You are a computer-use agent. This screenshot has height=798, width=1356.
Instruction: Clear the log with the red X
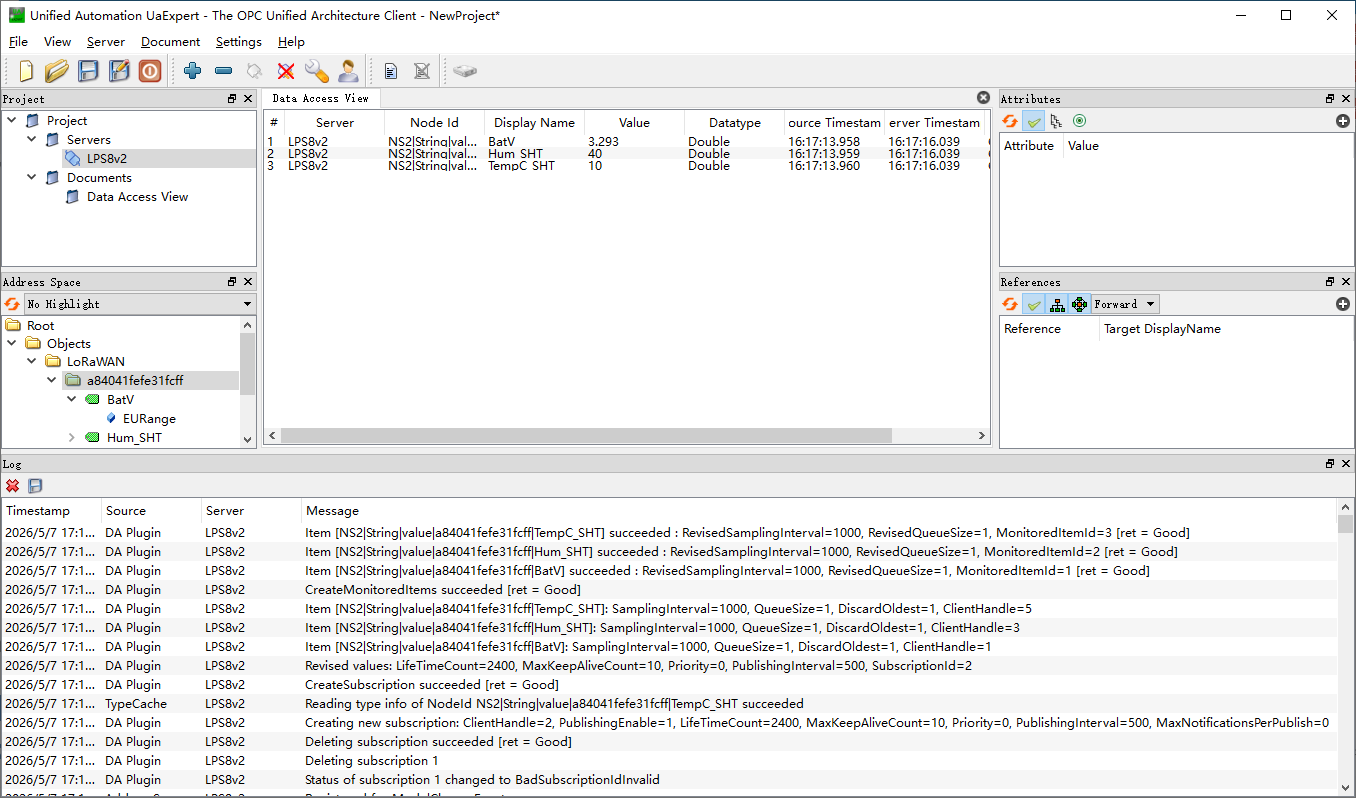[13, 486]
